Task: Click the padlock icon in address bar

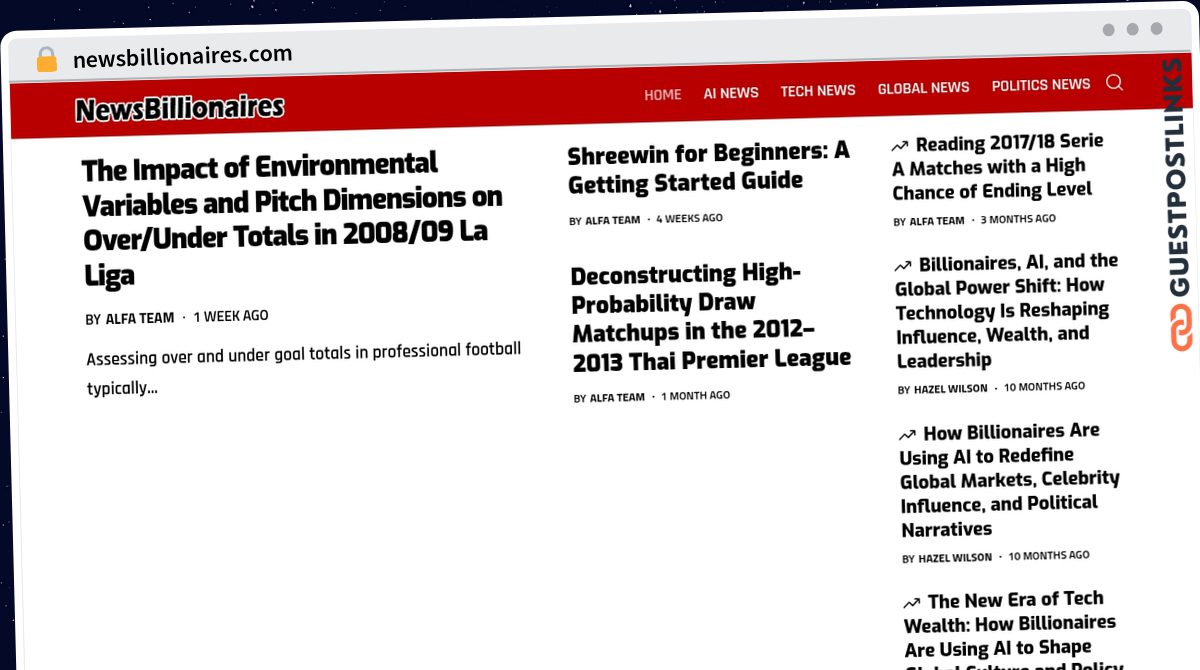Action: pyautogui.click(x=47, y=59)
